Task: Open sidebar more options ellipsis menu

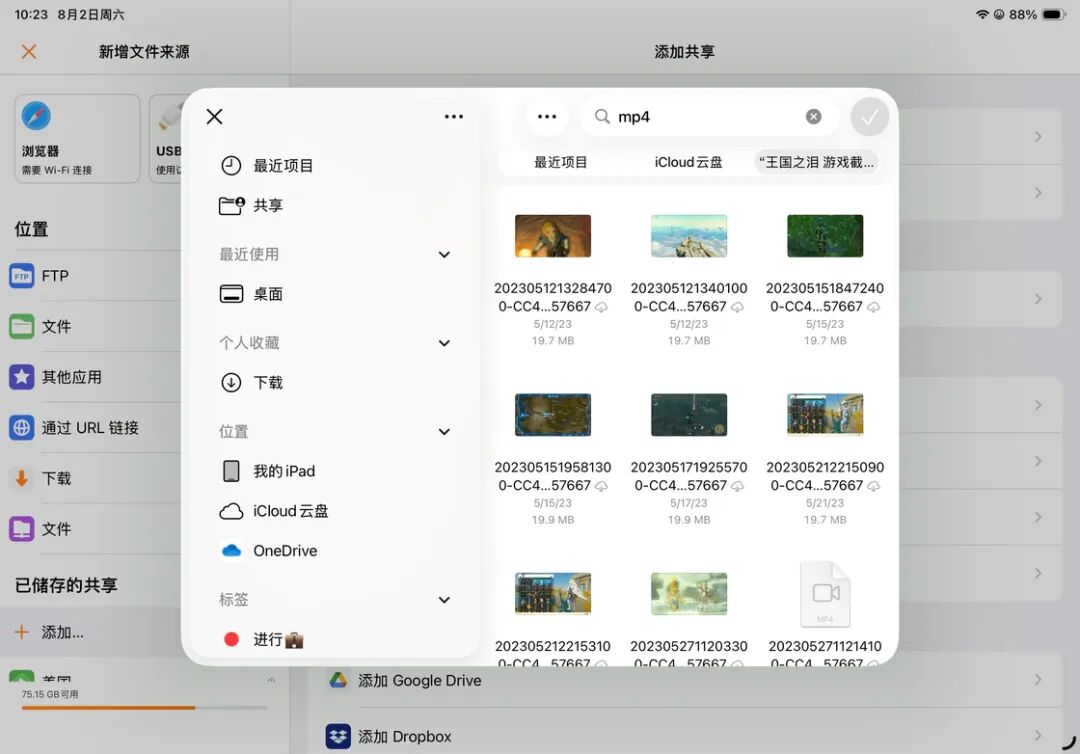Action: (x=453, y=116)
